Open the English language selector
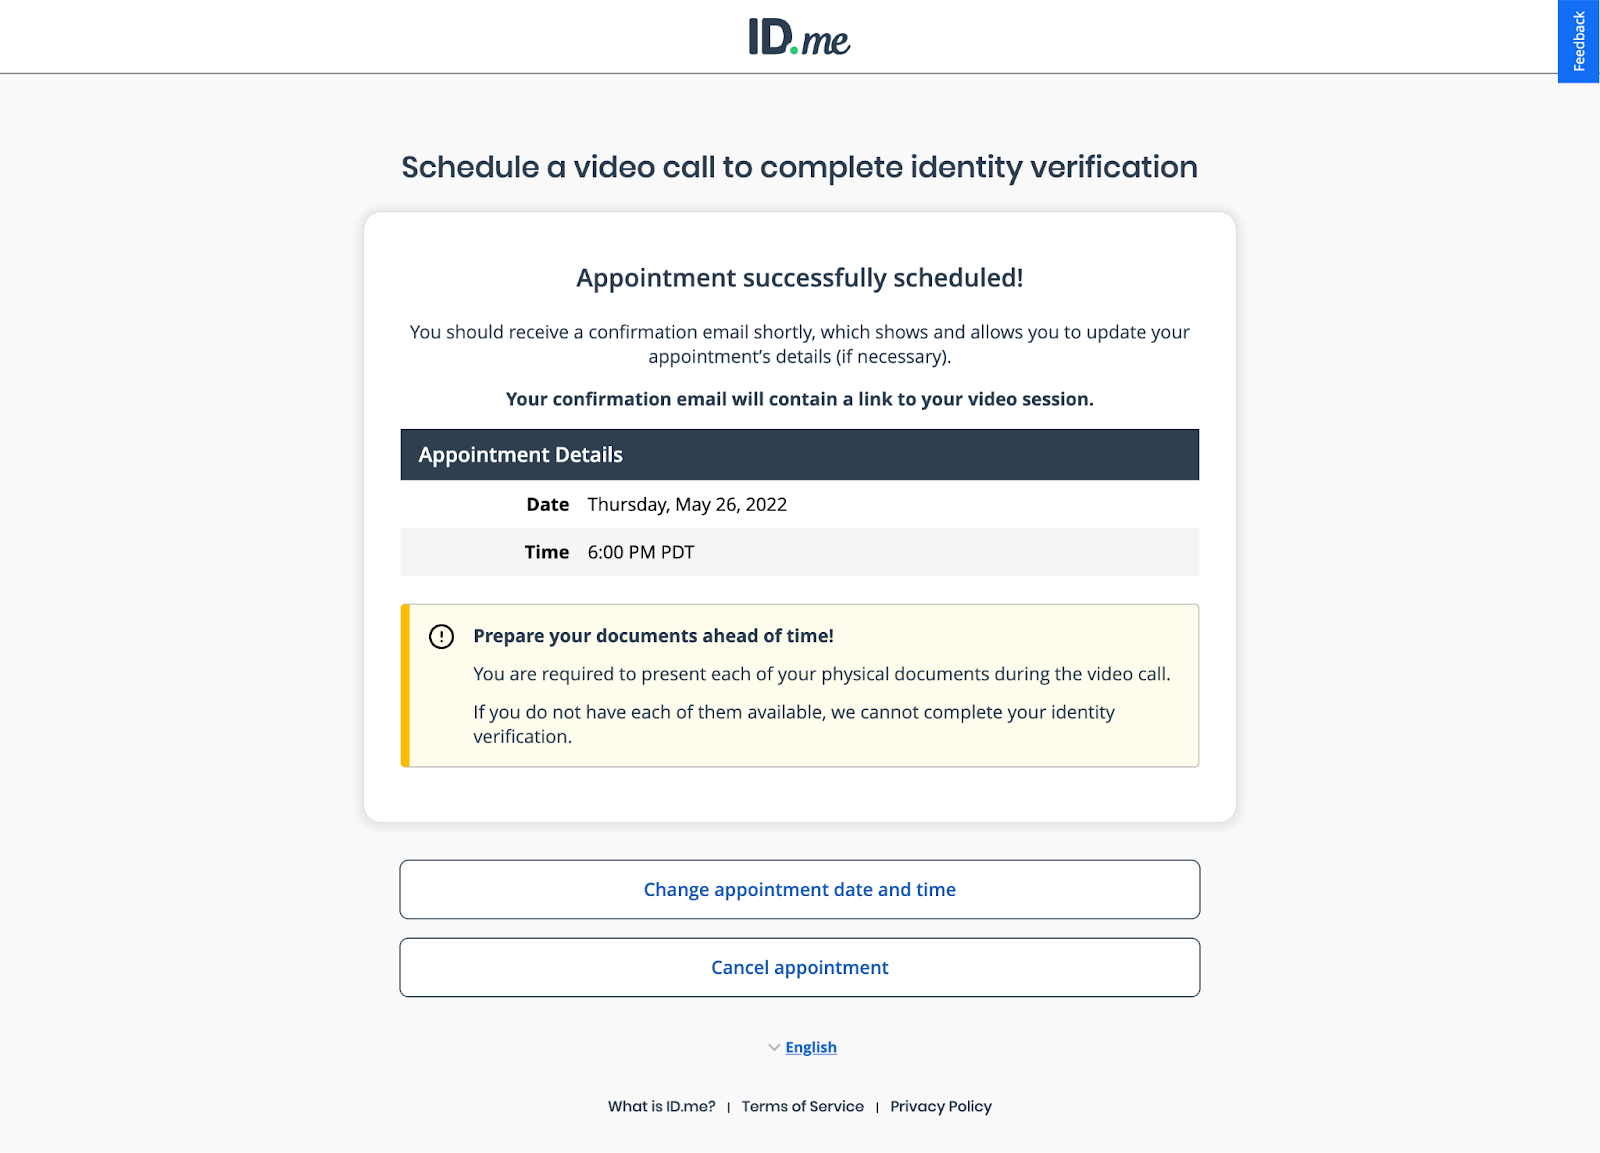1600x1153 pixels. pyautogui.click(x=810, y=1047)
